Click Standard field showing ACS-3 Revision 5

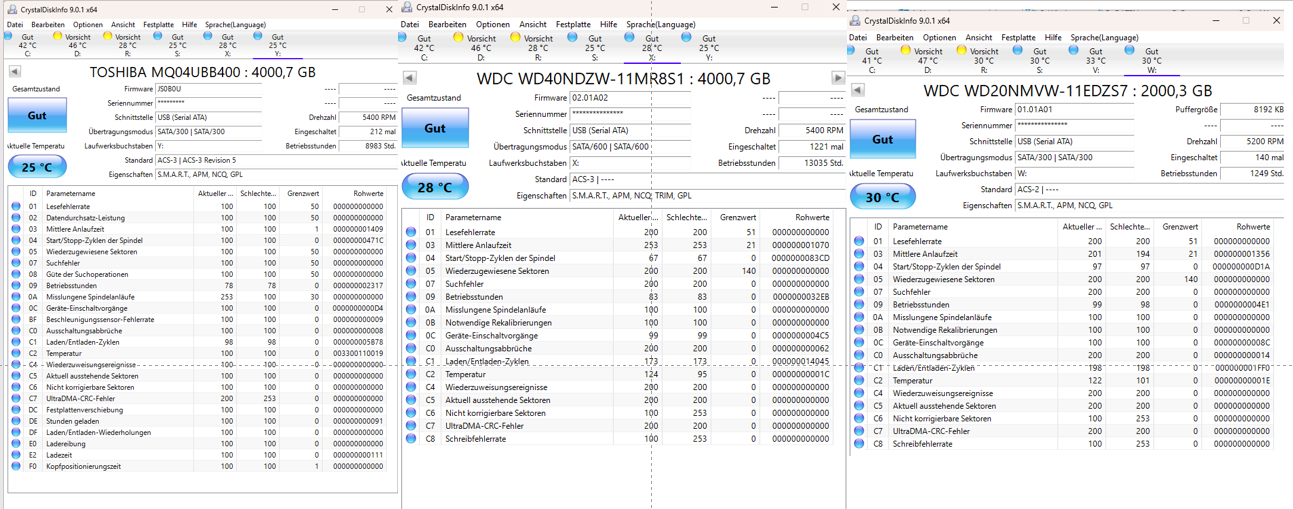(x=276, y=160)
